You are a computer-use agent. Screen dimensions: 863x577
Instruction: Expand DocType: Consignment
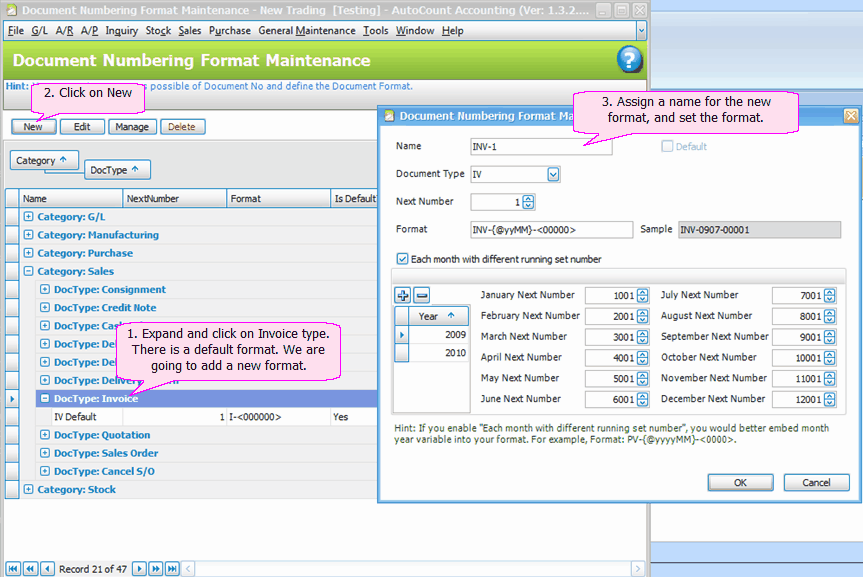coord(45,289)
